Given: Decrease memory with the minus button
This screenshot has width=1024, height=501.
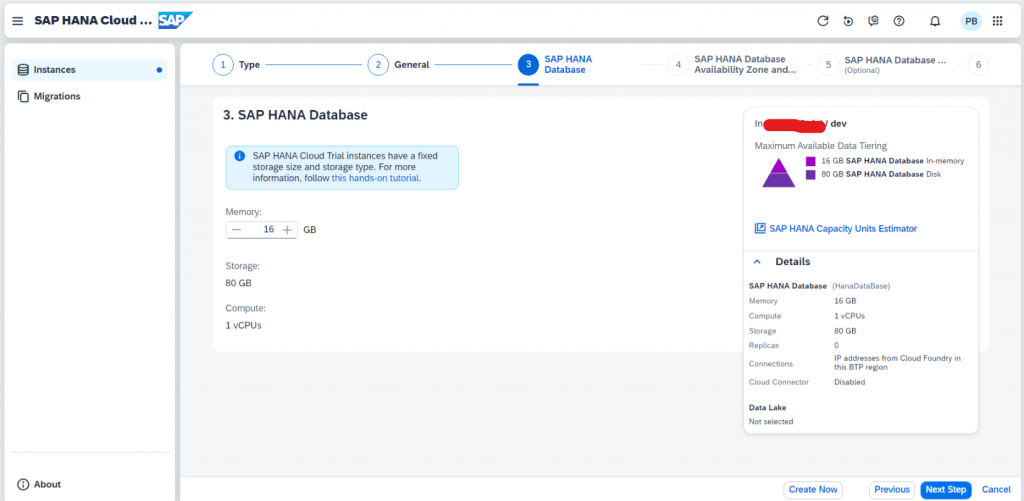Looking at the screenshot, I should coord(236,230).
